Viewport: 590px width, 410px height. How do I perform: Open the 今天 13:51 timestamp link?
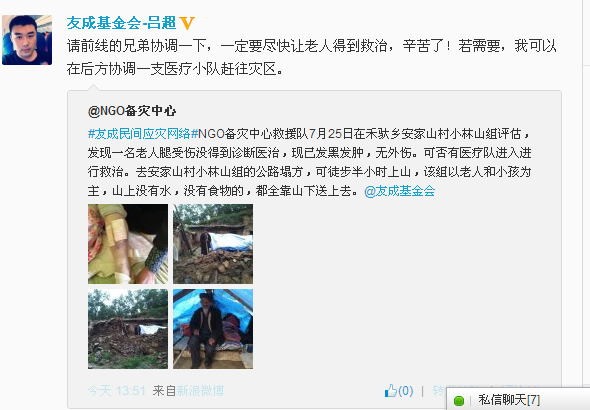(117, 391)
